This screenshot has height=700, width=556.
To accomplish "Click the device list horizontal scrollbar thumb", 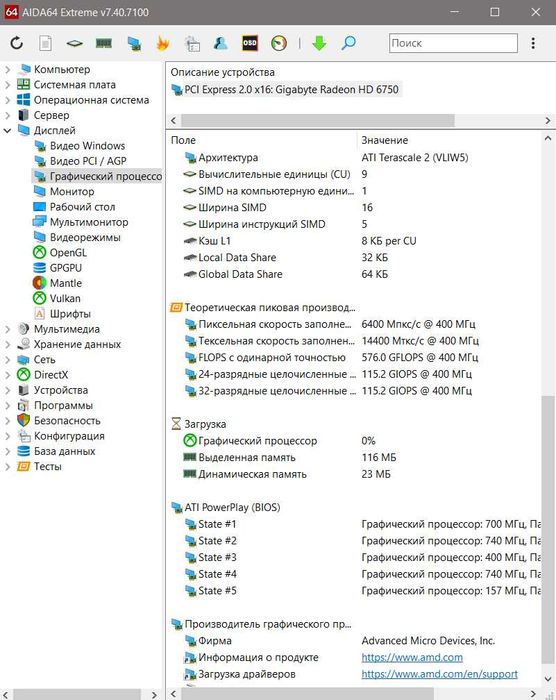I will [x=318, y=121].
